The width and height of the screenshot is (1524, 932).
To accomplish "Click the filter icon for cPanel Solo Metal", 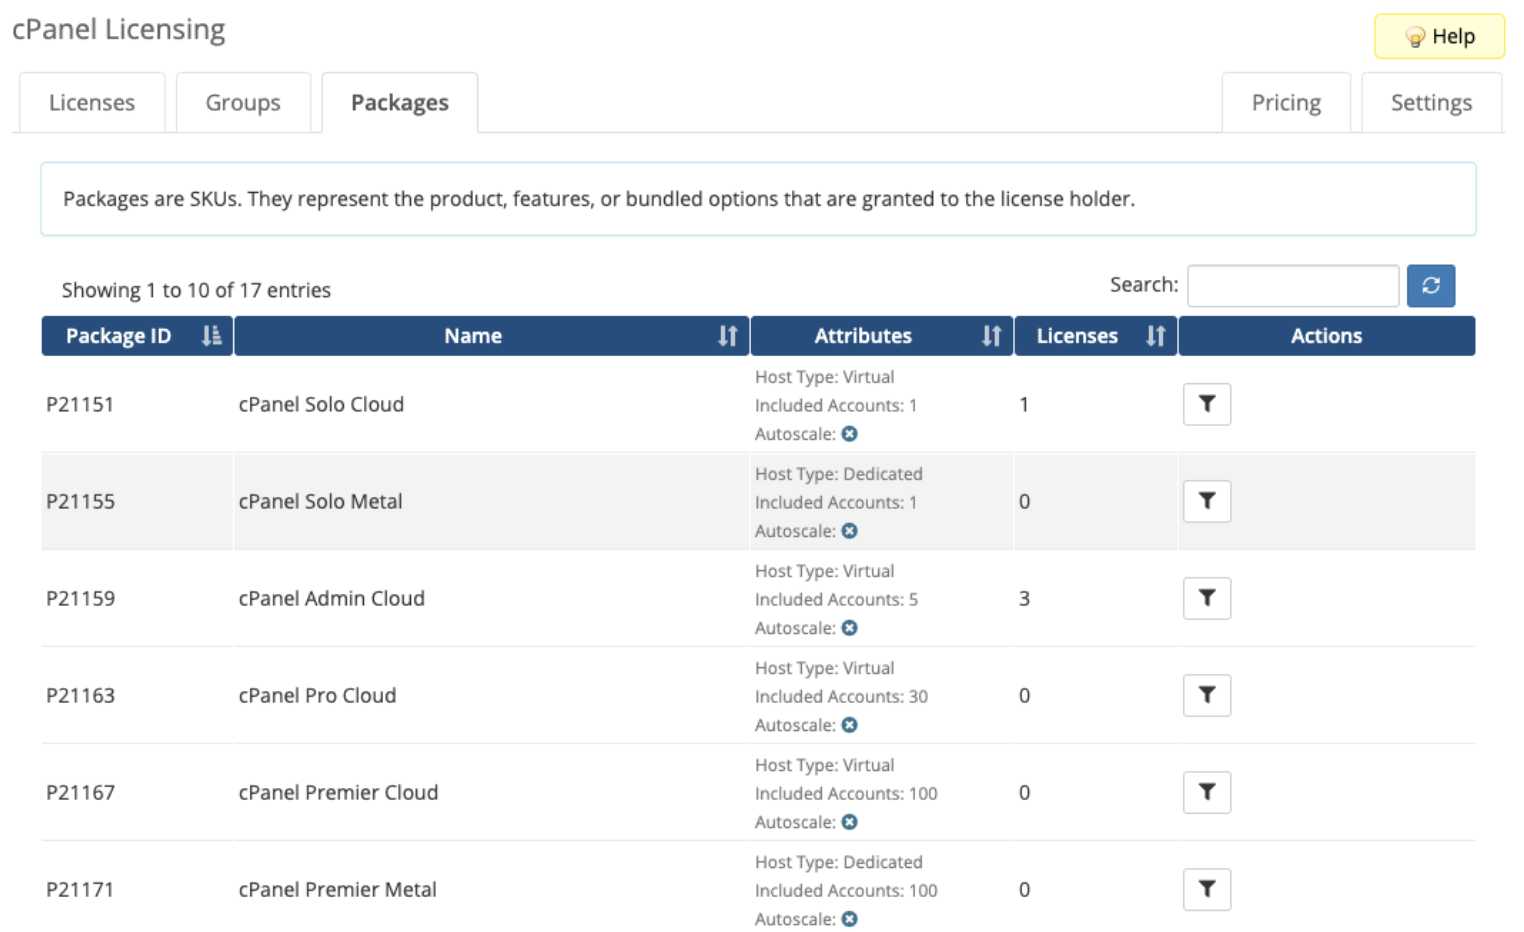I will coord(1207,501).
